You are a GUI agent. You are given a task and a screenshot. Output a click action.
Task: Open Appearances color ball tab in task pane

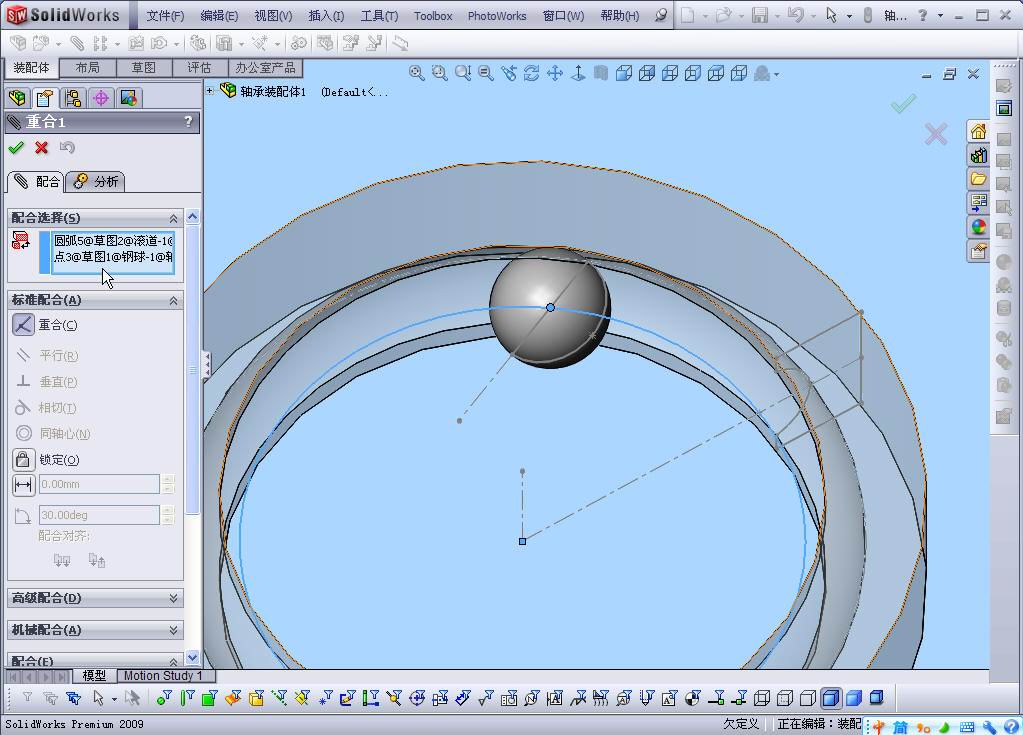pyautogui.click(x=978, y=227)
